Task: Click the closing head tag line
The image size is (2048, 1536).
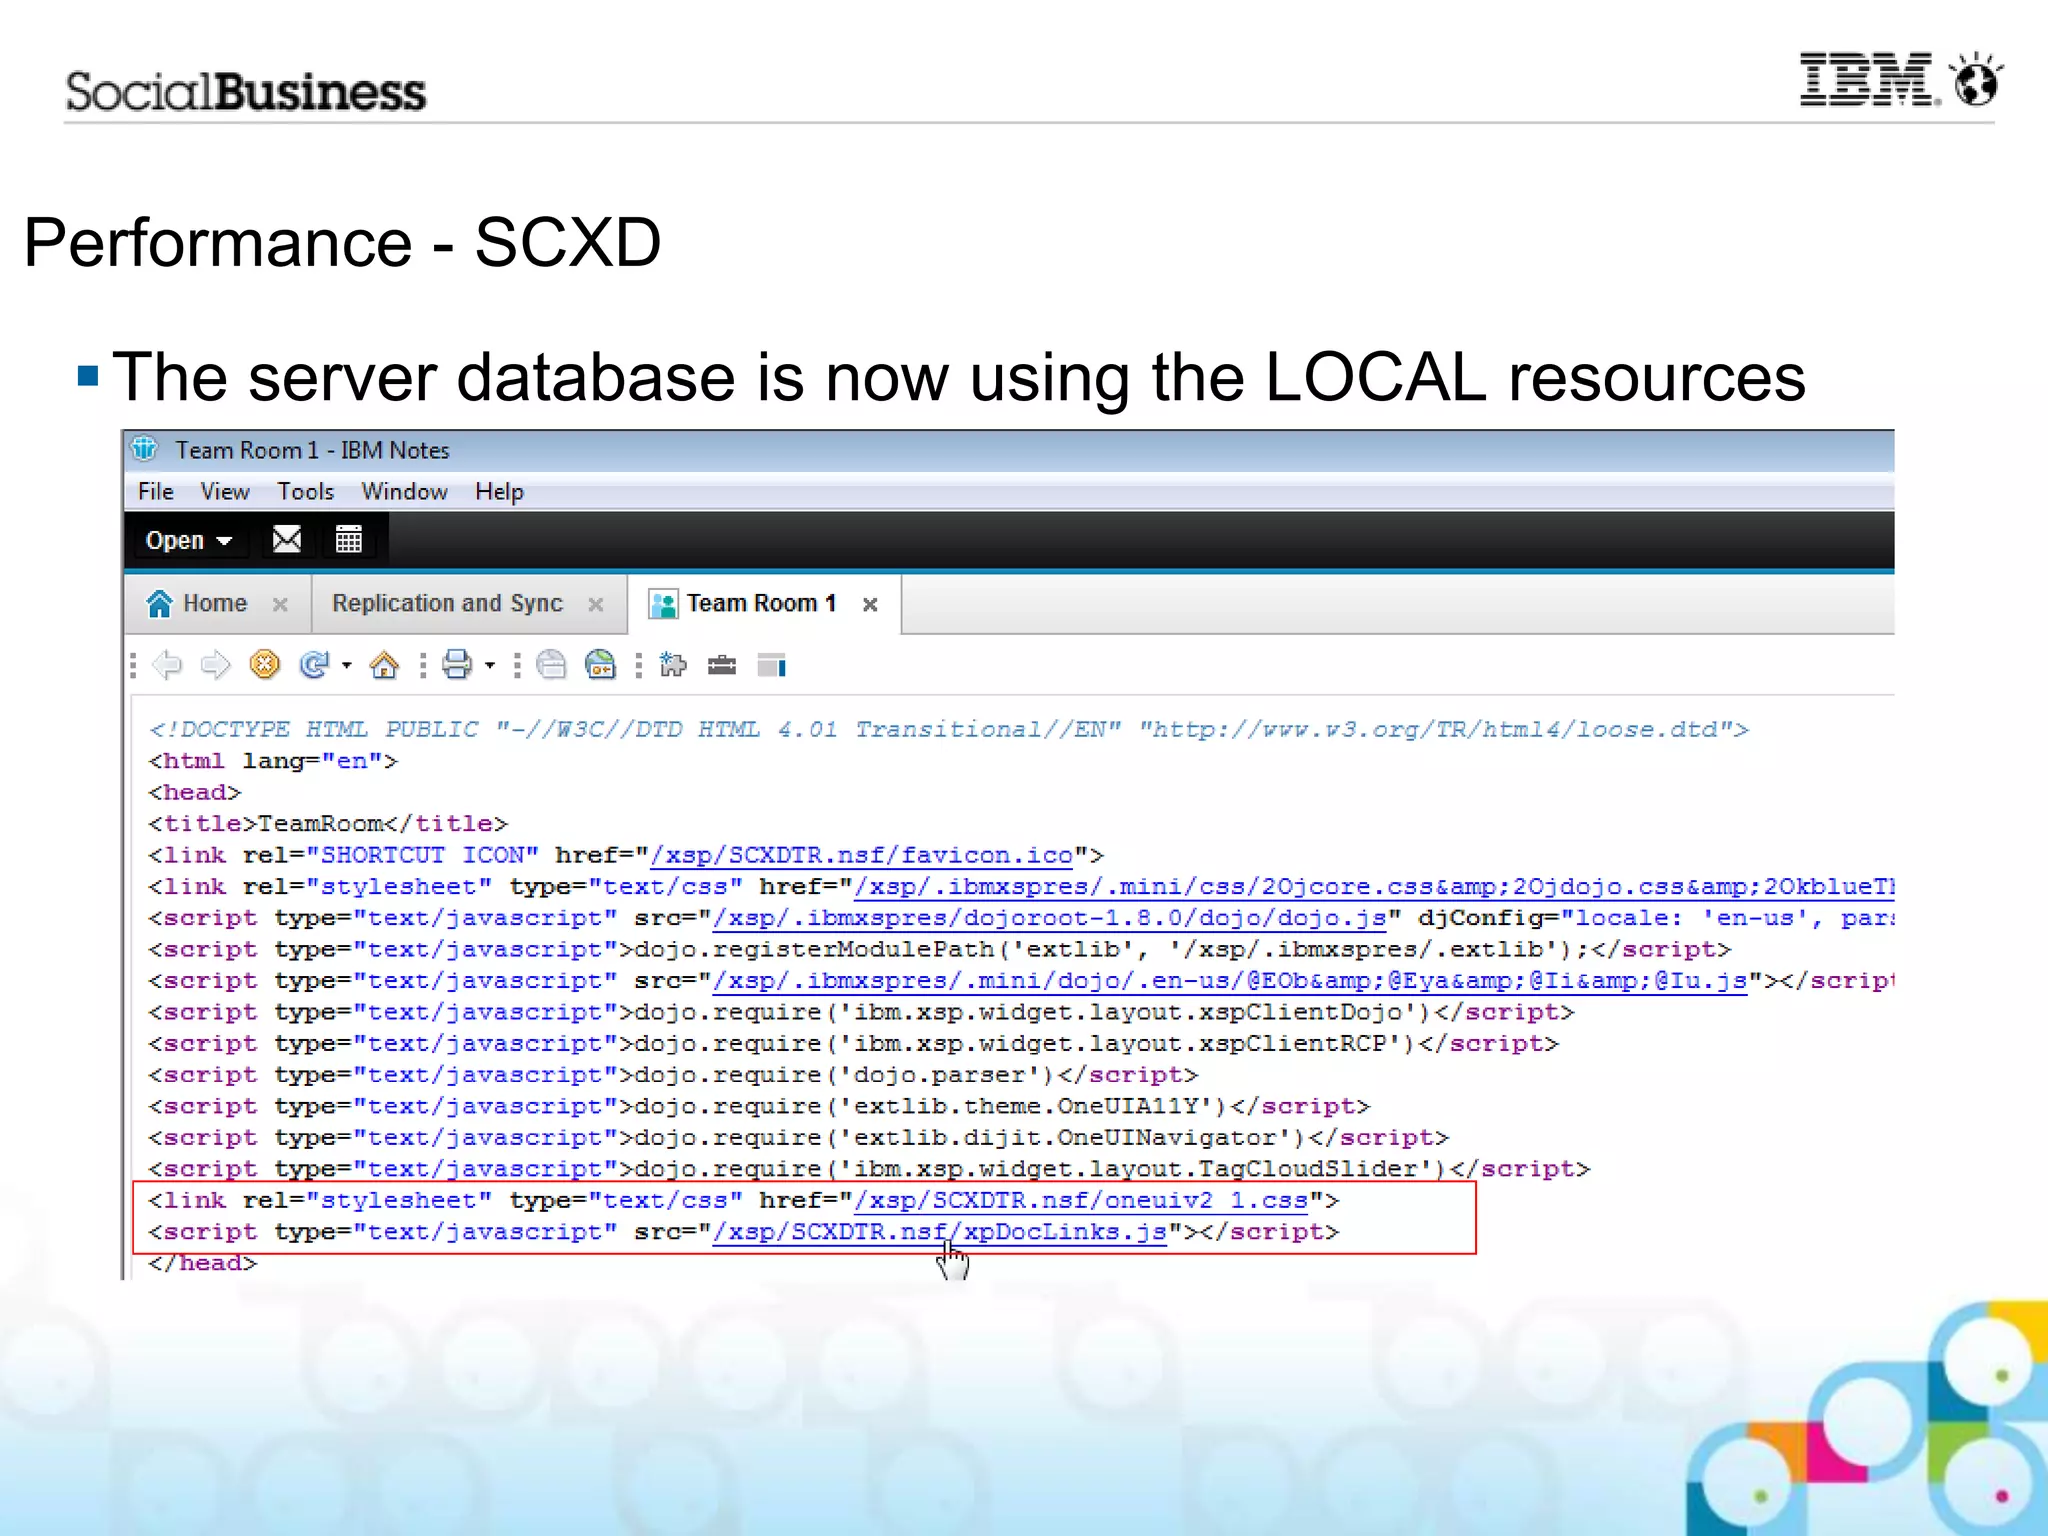Action: (203, 1263)
